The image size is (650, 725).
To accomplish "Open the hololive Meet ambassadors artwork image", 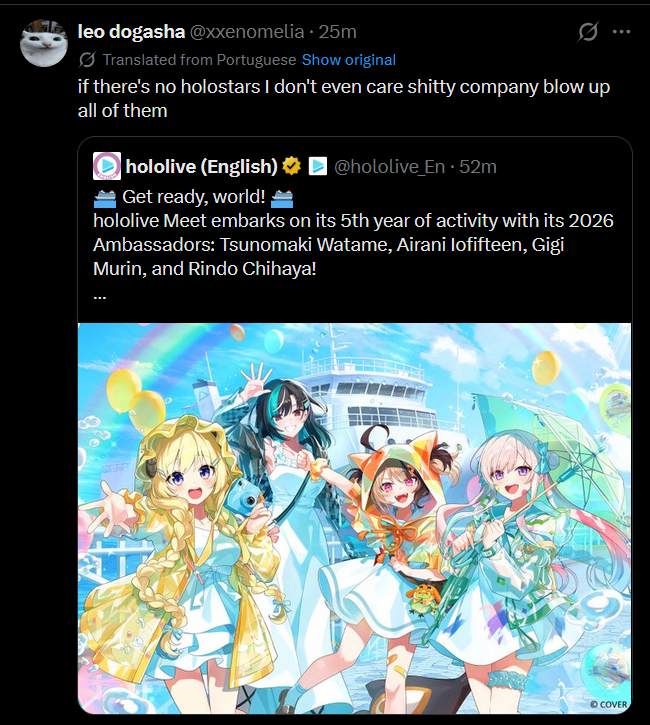I will [x=355, y=518].
